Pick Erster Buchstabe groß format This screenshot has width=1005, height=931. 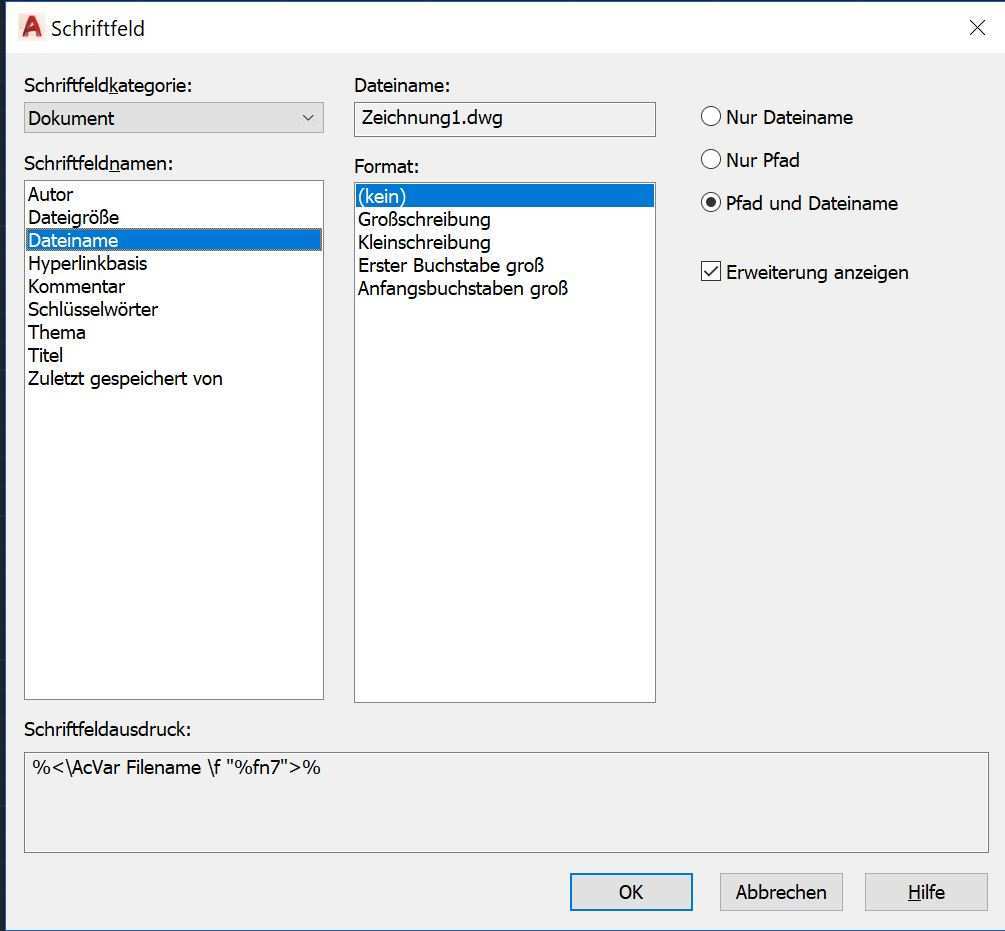coord(451,266)
